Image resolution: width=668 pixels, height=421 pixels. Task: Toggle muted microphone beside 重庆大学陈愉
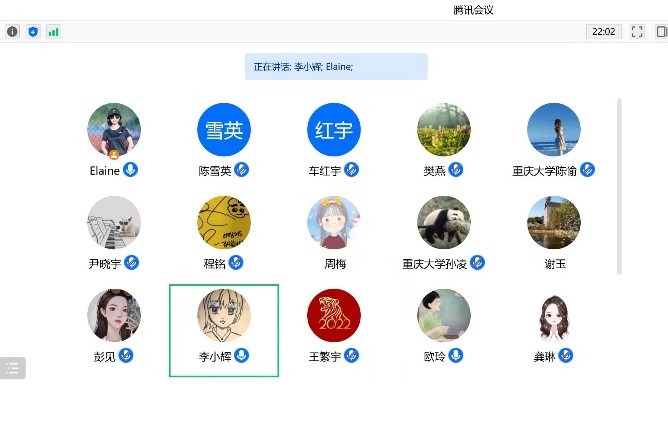(x=587, y=170)
